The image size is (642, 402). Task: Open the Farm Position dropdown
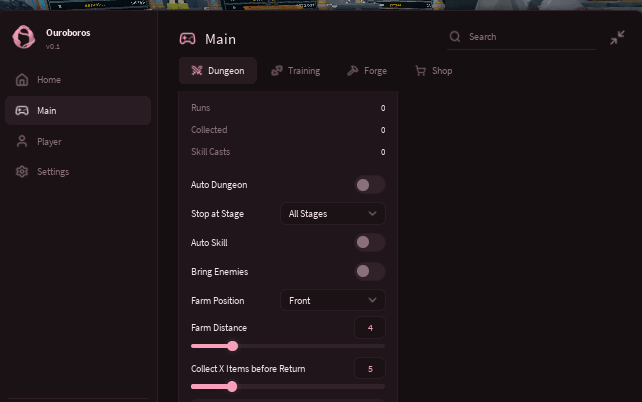click(332, 300)
